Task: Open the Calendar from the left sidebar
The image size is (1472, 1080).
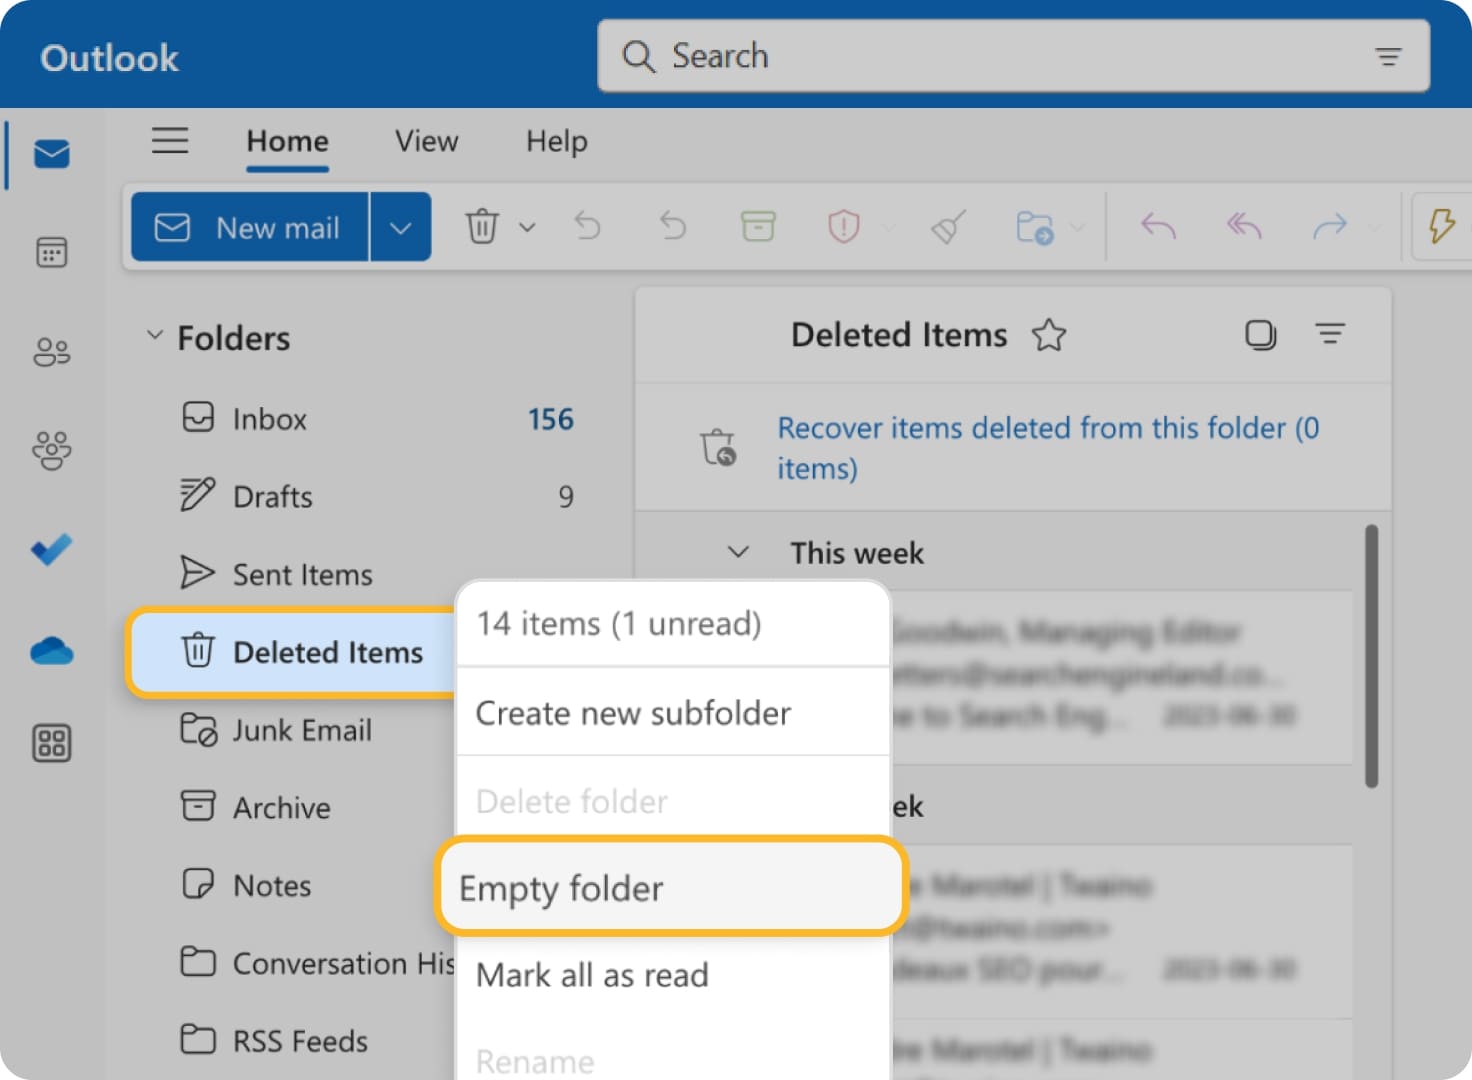Action: pos(51,253)
